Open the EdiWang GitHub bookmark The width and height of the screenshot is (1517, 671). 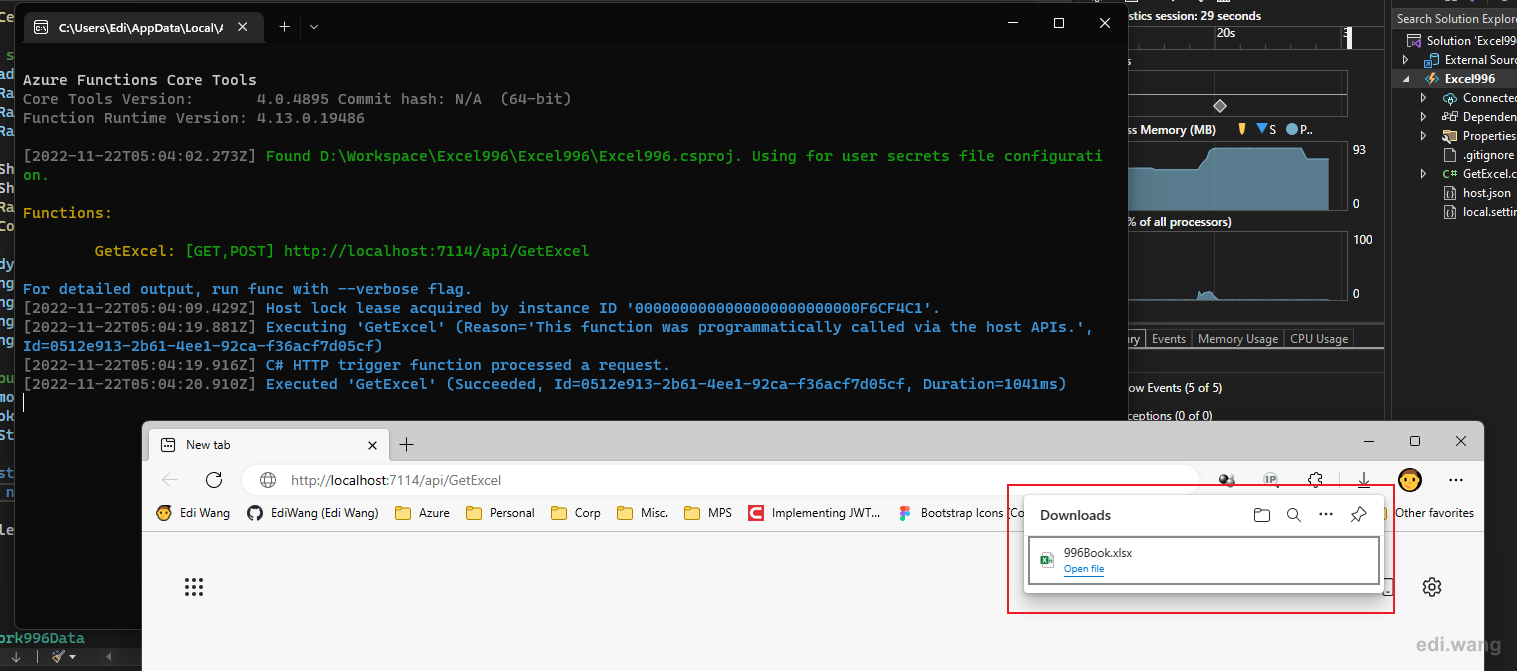[313, 513]
